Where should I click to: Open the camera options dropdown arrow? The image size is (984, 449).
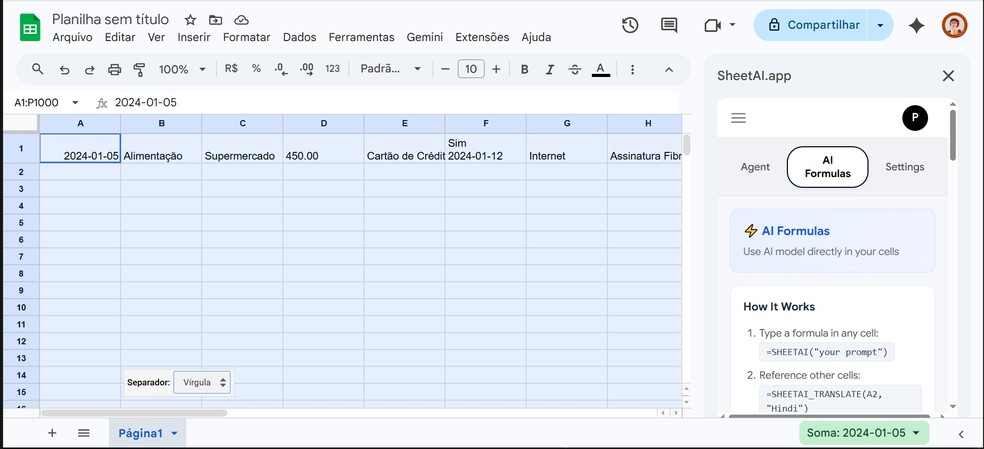[x=732, y=25]
